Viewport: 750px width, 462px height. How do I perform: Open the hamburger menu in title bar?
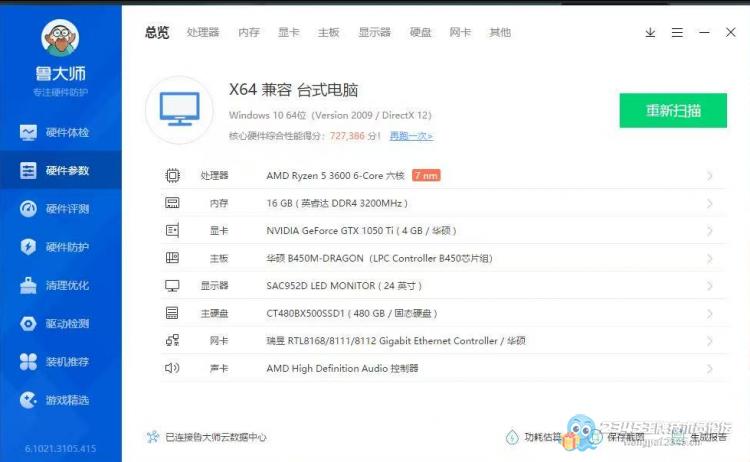(677, 33)
